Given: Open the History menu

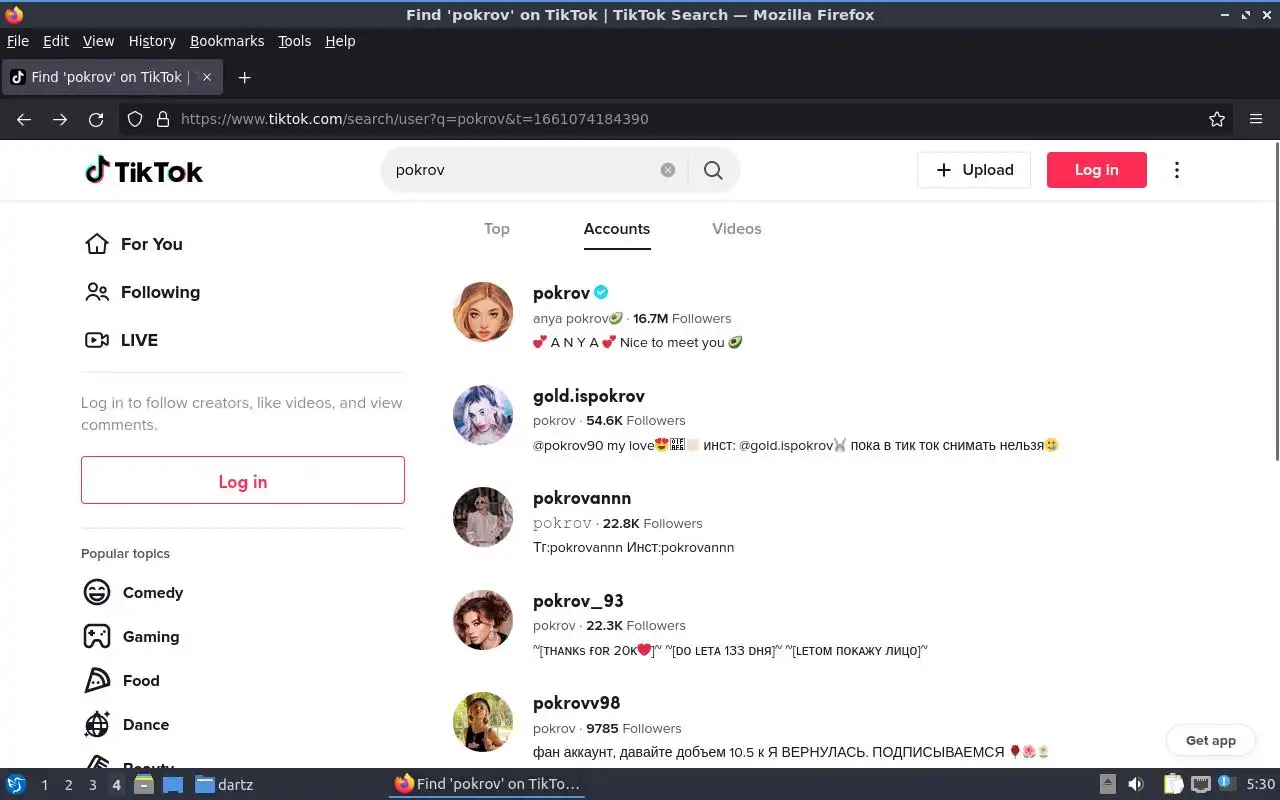Looking at the screenshot, I should pos(152,41).
